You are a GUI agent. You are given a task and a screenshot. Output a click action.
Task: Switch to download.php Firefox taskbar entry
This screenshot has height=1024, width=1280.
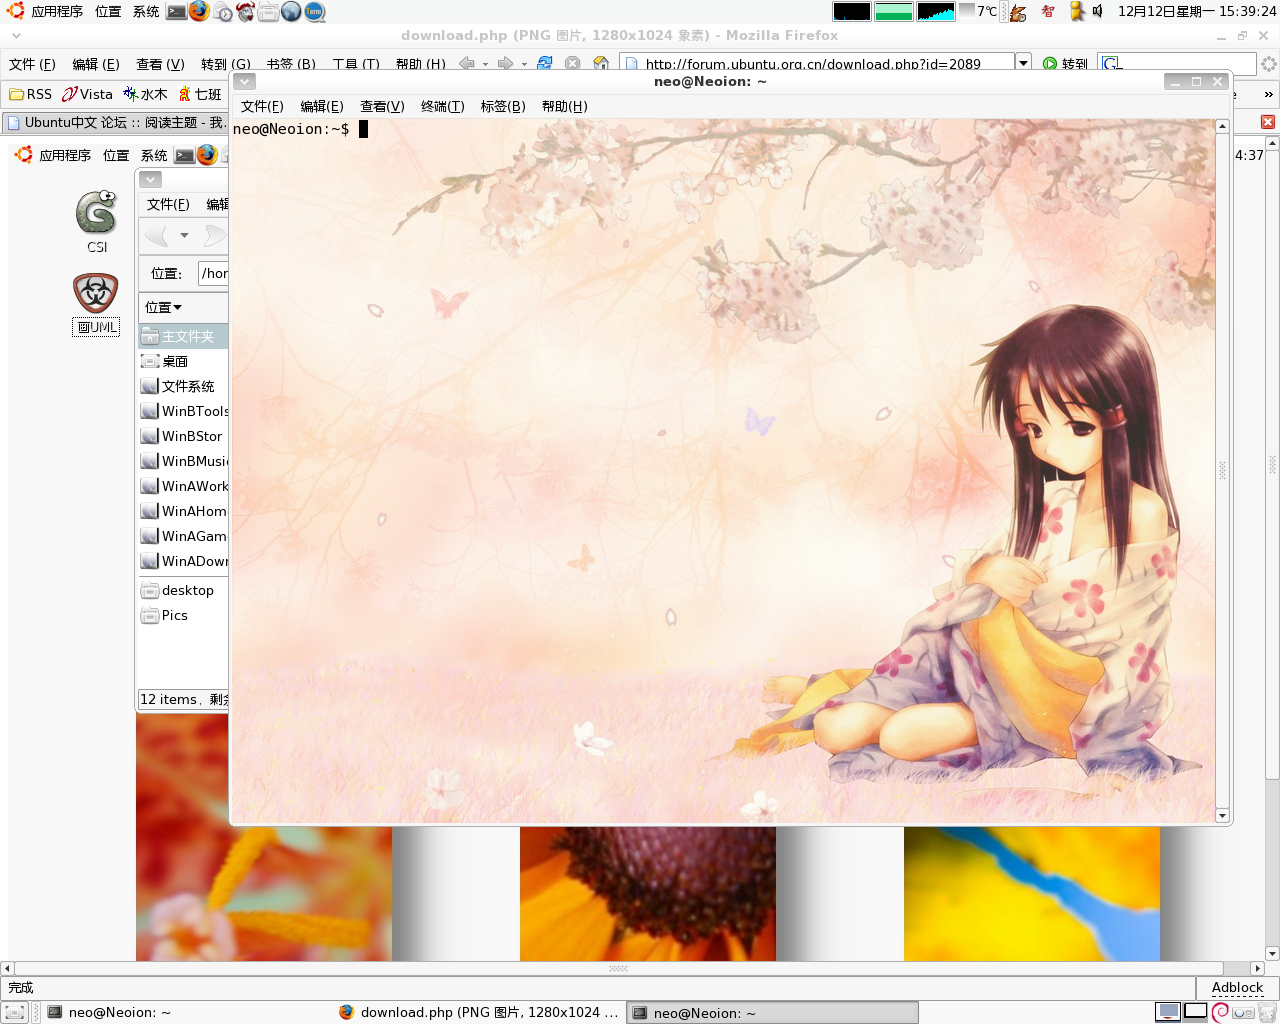point(478,1012)
